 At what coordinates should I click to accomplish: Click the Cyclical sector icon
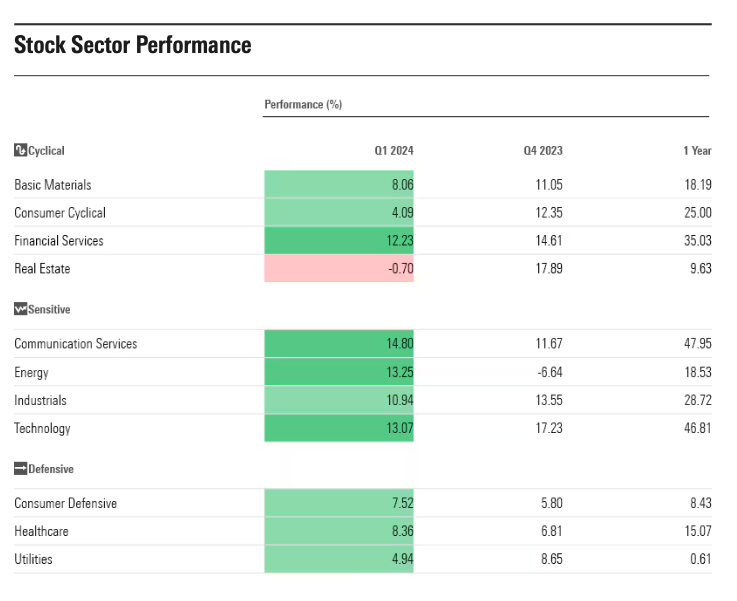(20, 150)
